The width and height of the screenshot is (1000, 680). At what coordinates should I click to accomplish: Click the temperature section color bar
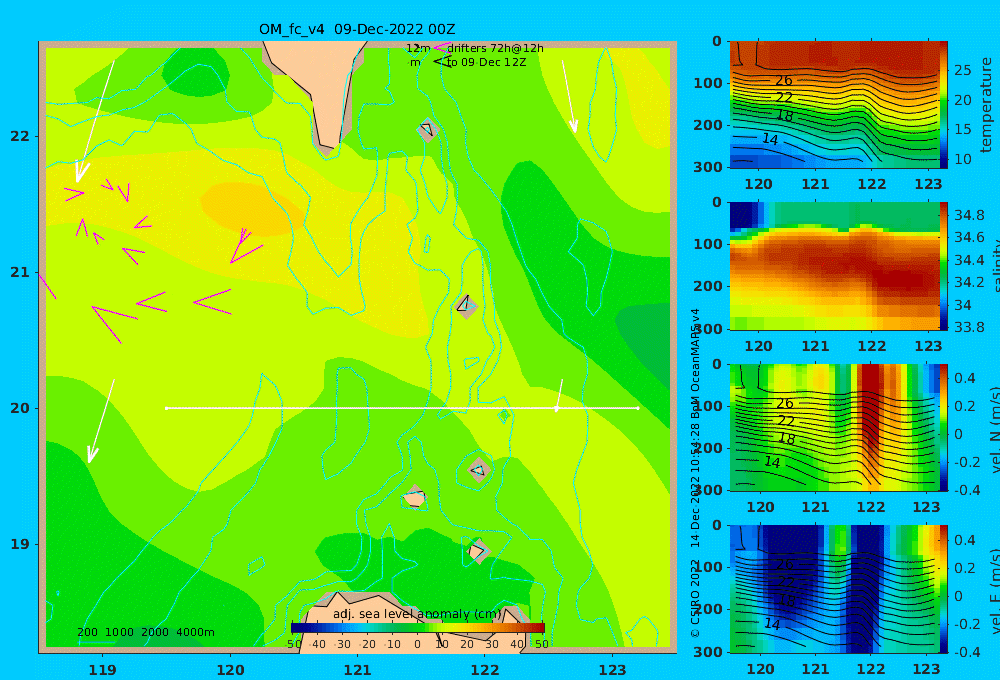coord(944,105)
